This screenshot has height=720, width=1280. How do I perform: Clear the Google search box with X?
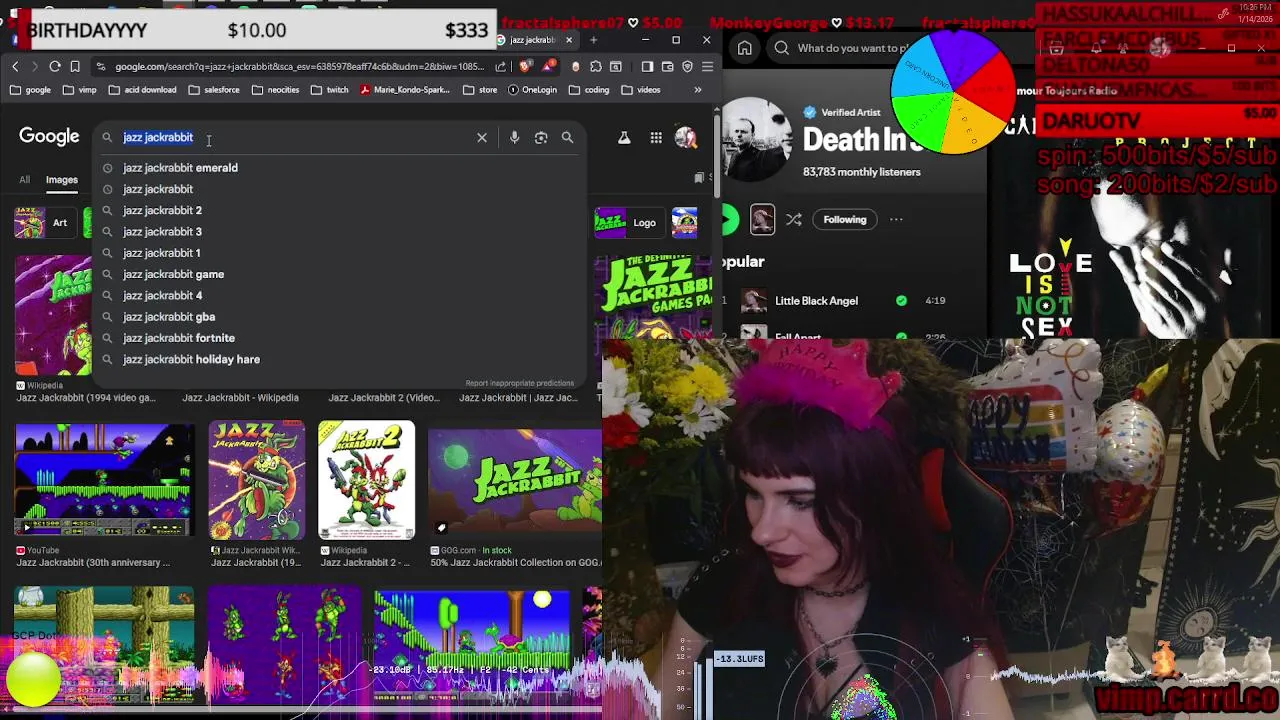point(482,138)
